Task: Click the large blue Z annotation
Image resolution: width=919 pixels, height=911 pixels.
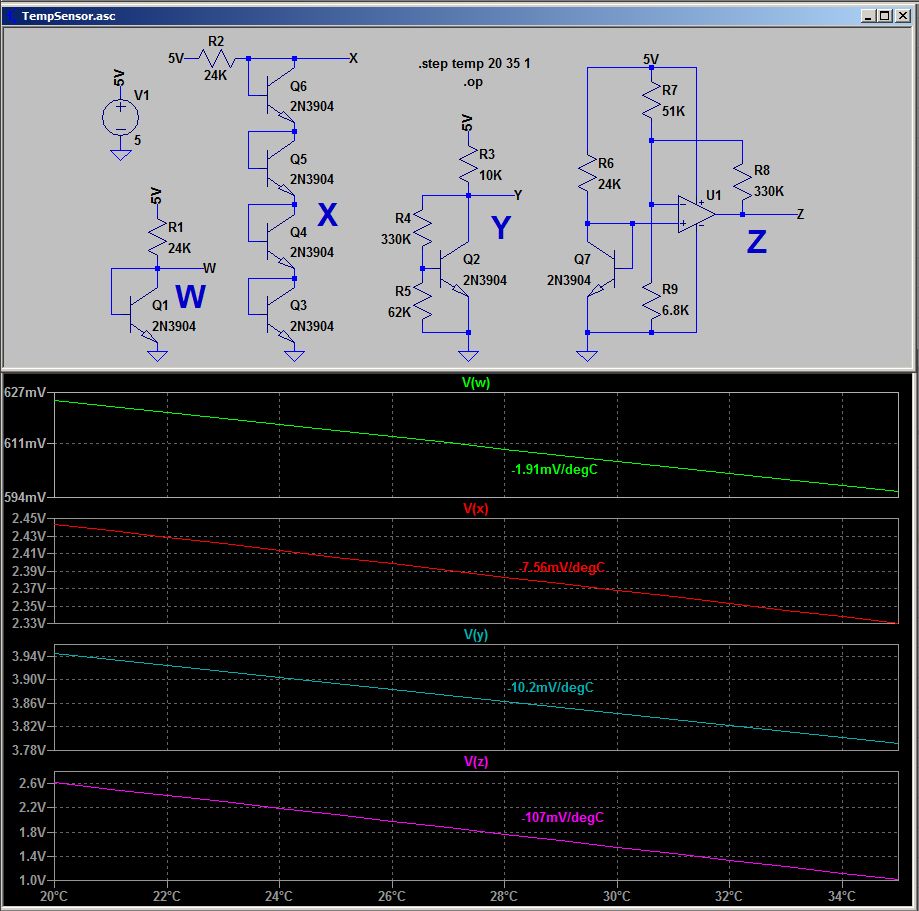Action: pos(757,241)
